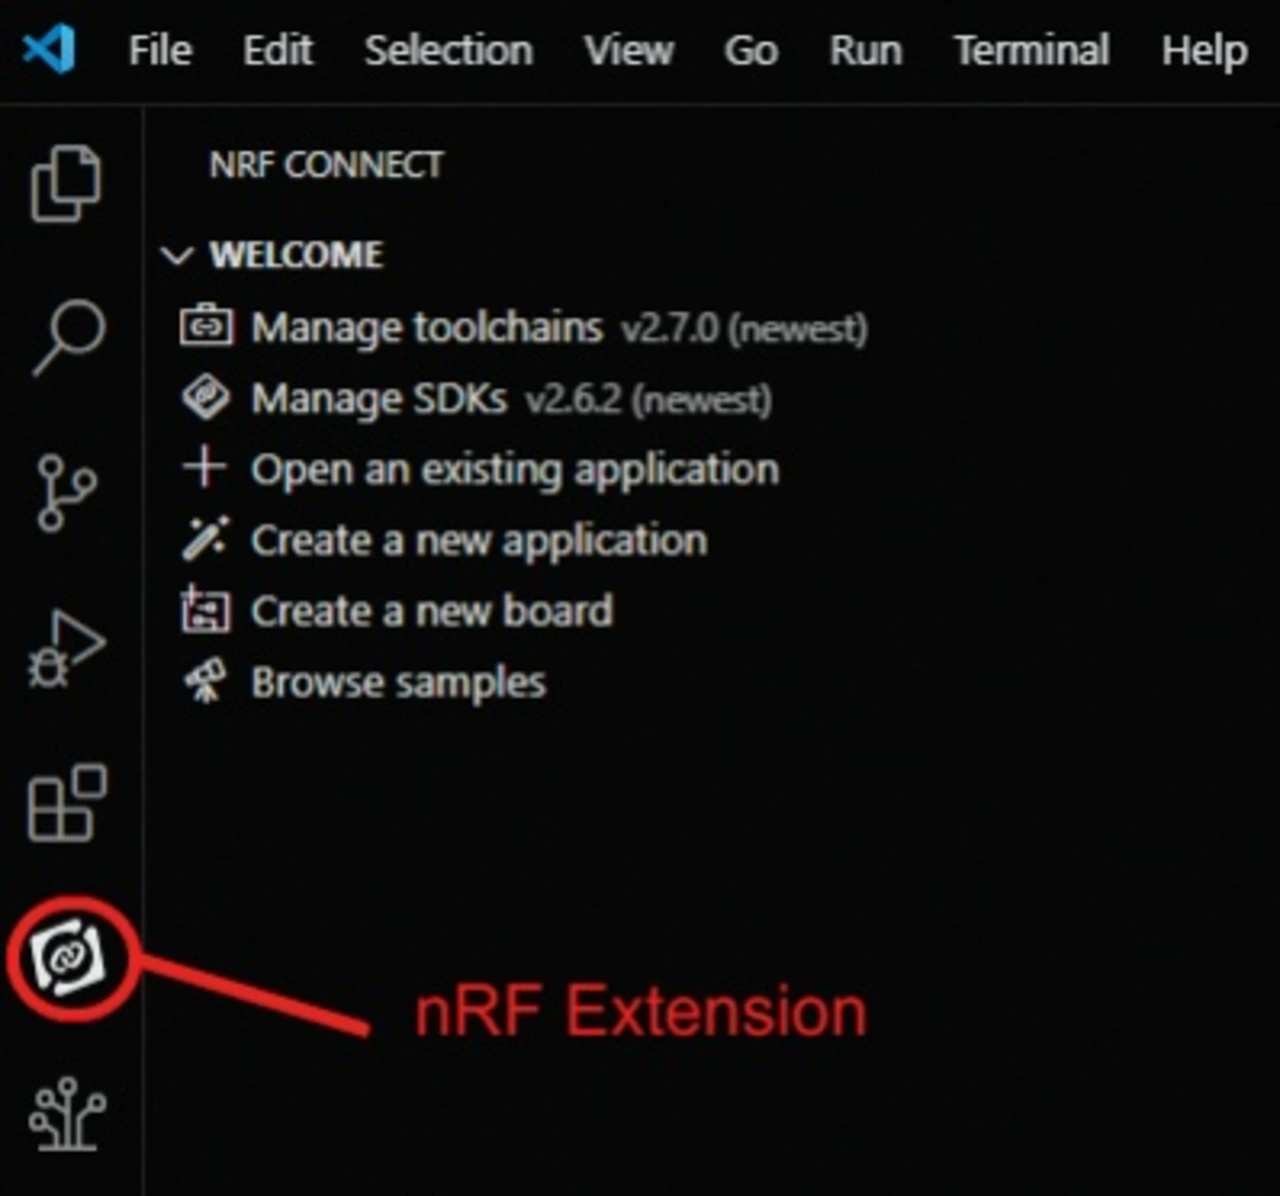Click the tree-shaped icon below nRF Connect
The height and width of the screenshot is (1196, 1280).
point(67,1113)
